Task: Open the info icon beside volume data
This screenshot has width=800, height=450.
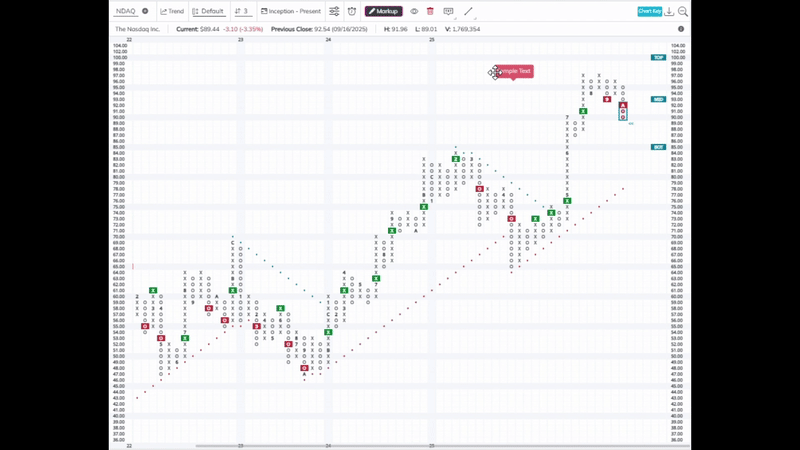Action: click(681, 29)
